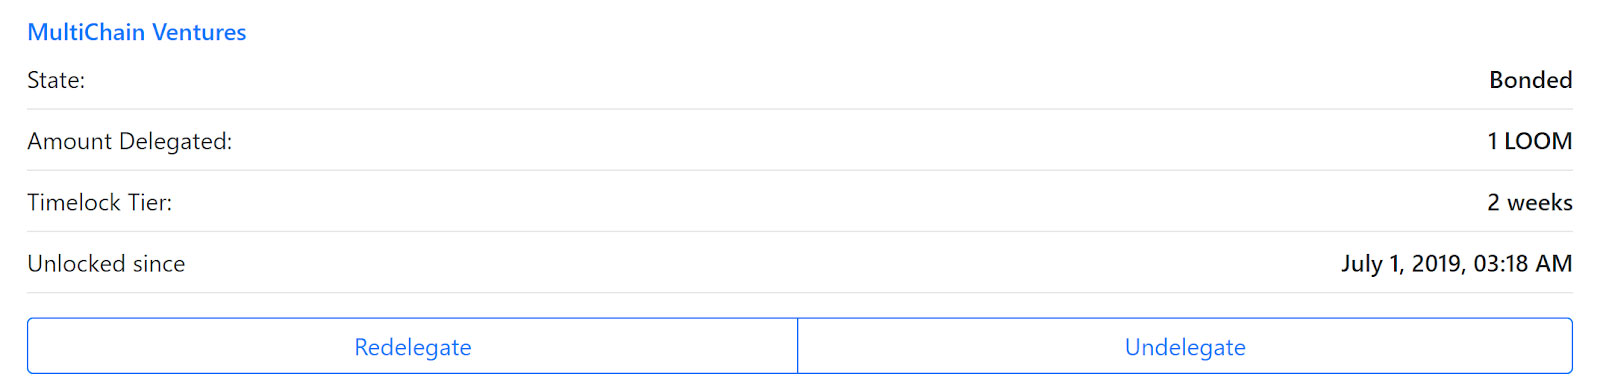Click the July 1, 2019 date text
Viewport: 1600px width, 389px height.
click(1402, 264)
